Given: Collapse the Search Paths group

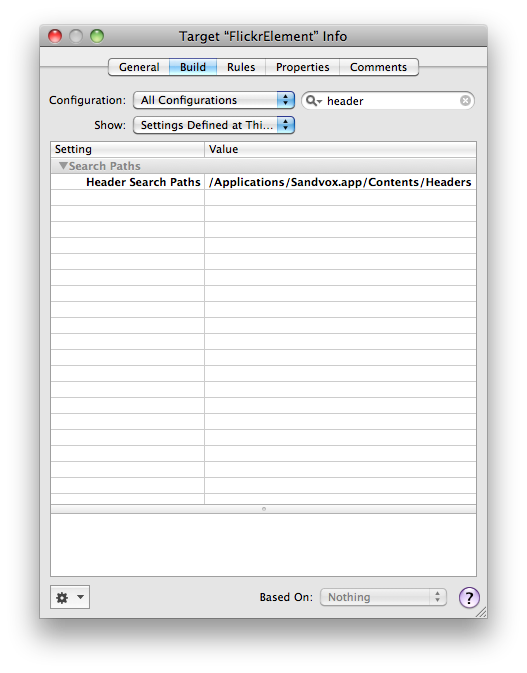Looking at the screenshot, I should (63, 166).
